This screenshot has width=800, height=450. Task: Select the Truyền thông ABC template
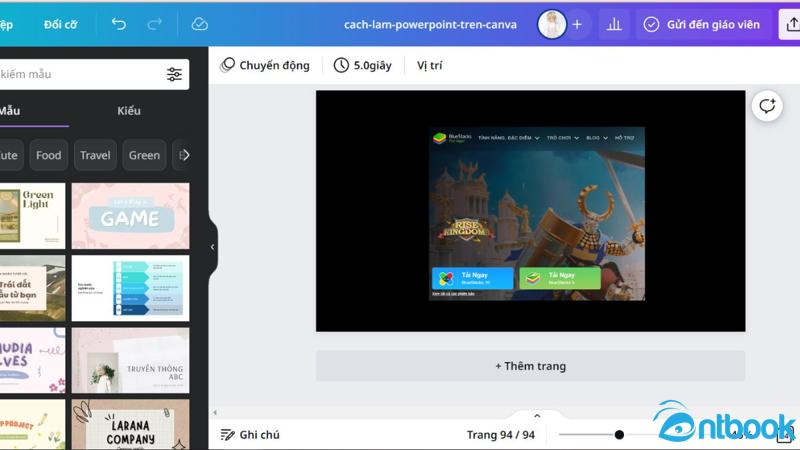[130, 360]
